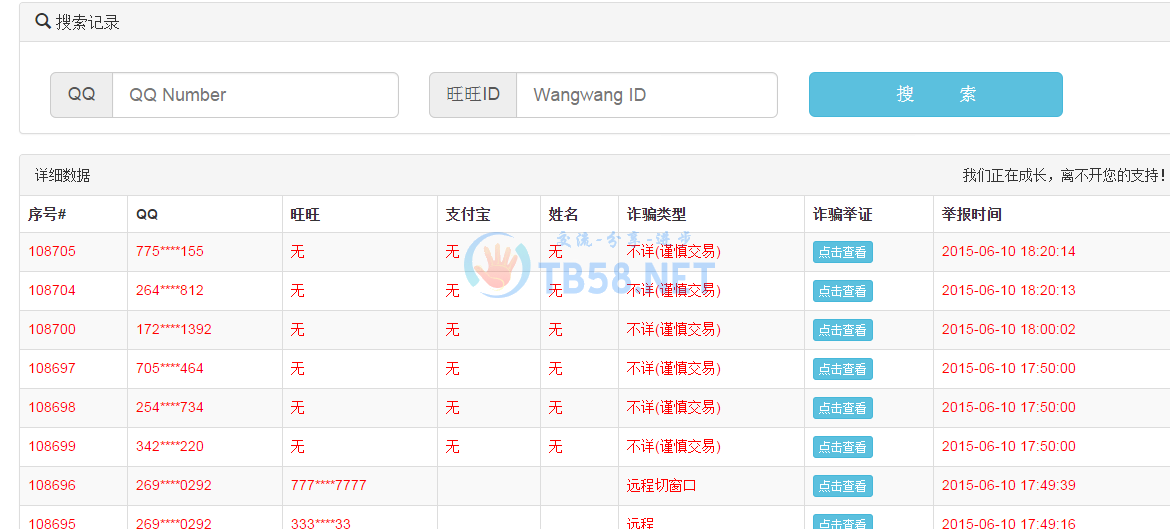Click timestamp 2015-06-10 18:20:14

click(1009, 251)
